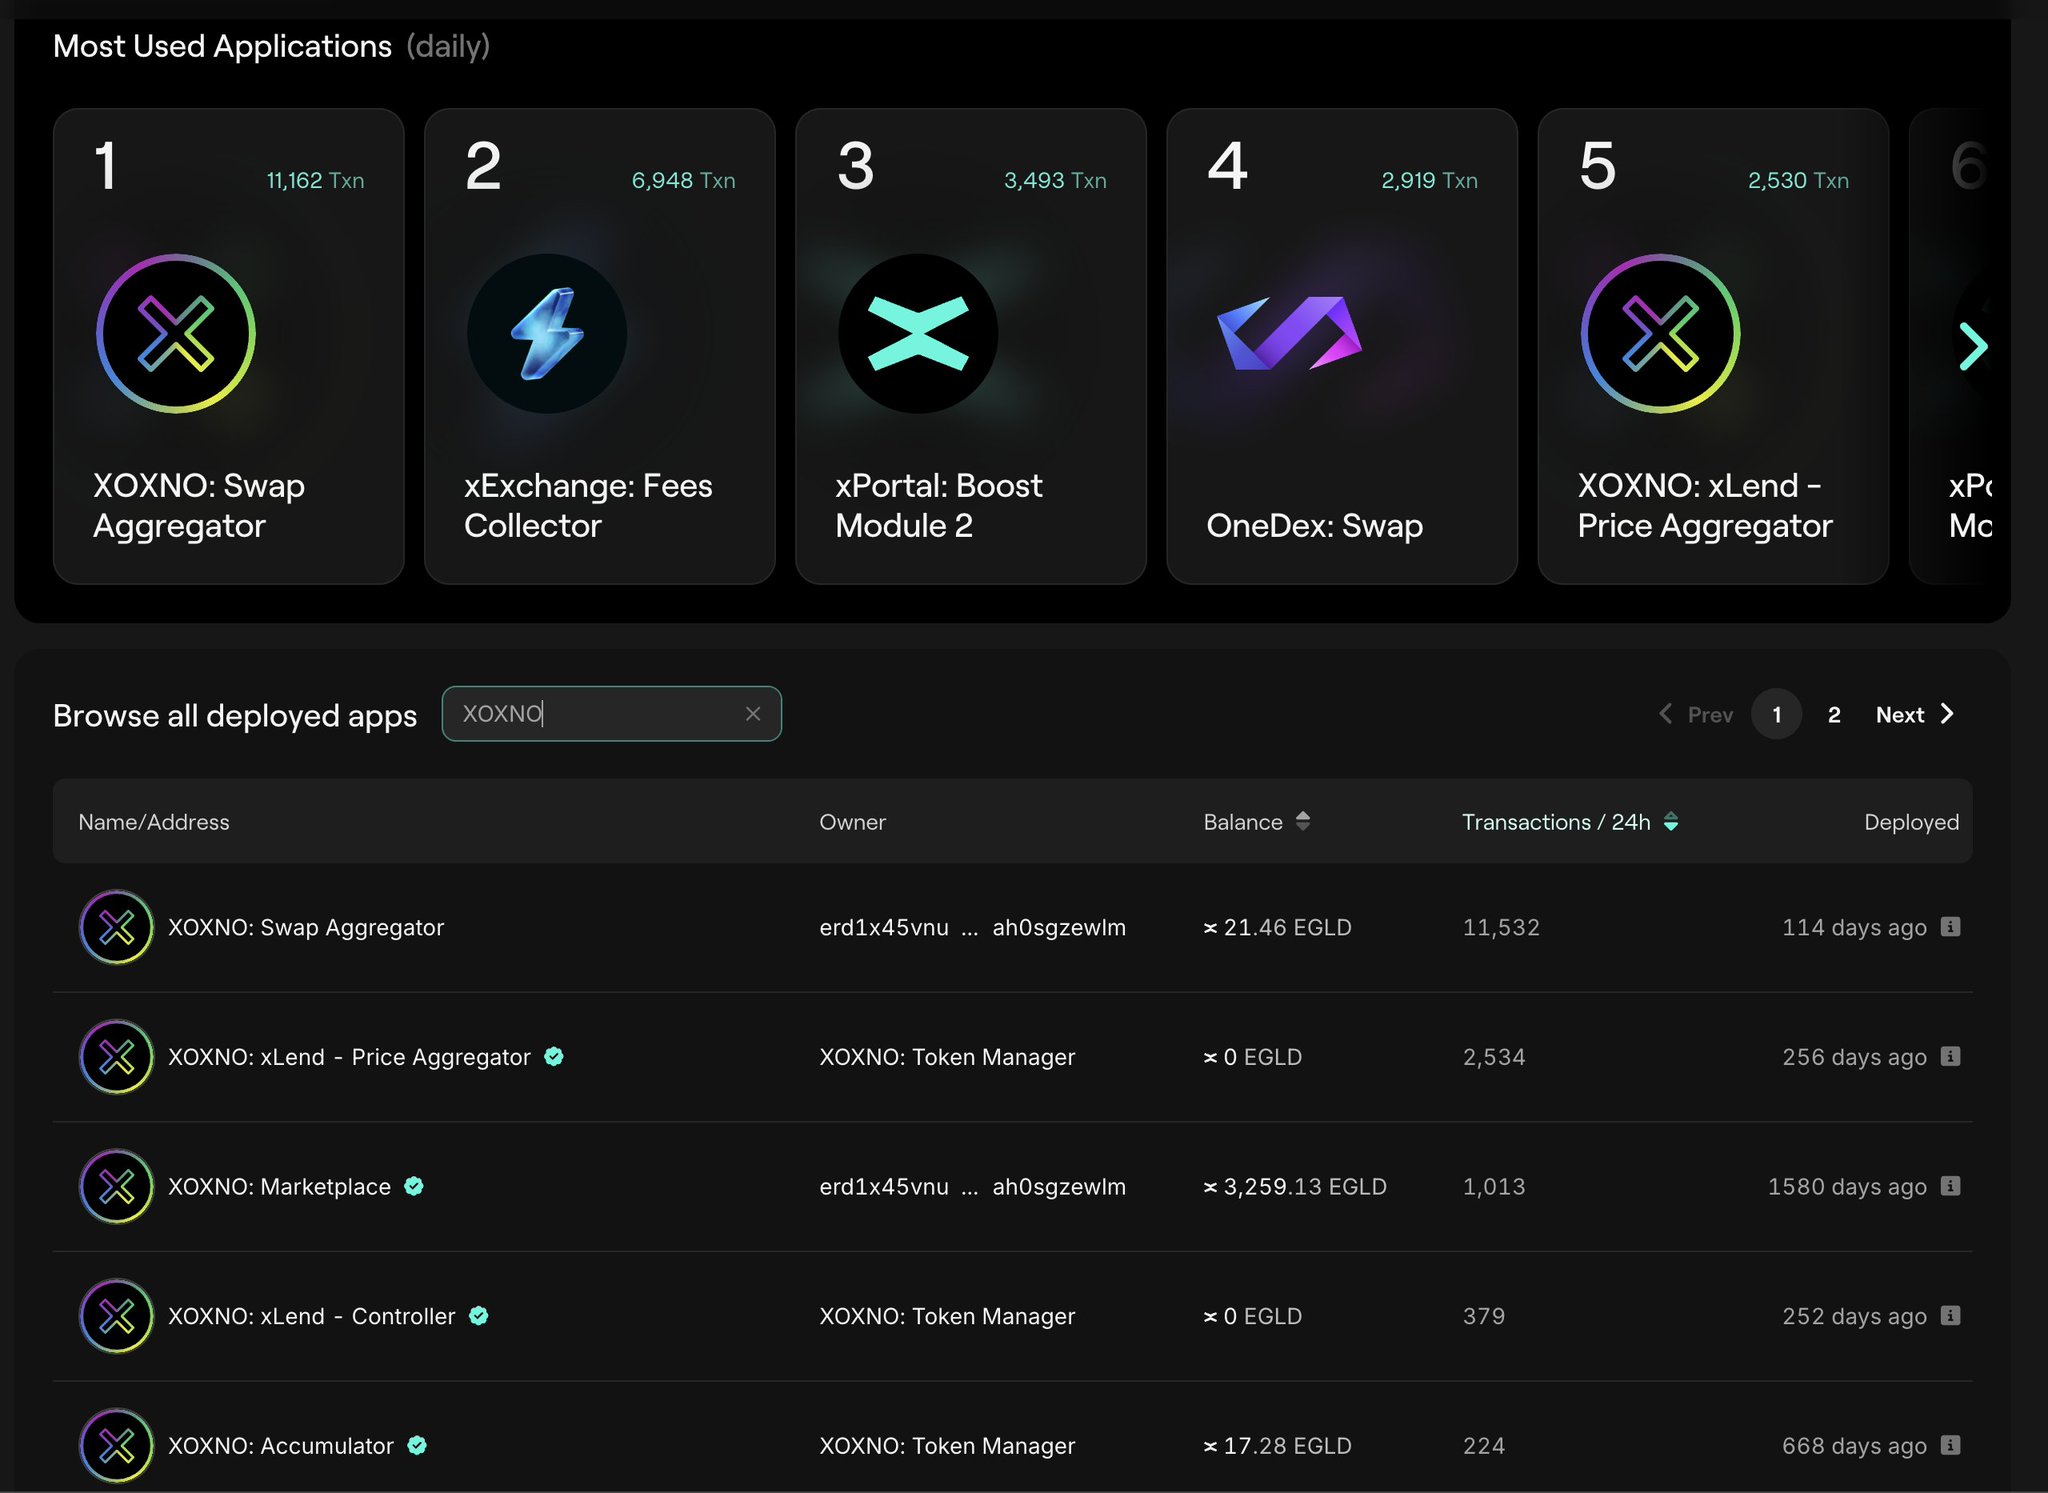Click the xPortal Boost Module logo
This screenshot has width=2048, height=1493.
click(917, 333)
